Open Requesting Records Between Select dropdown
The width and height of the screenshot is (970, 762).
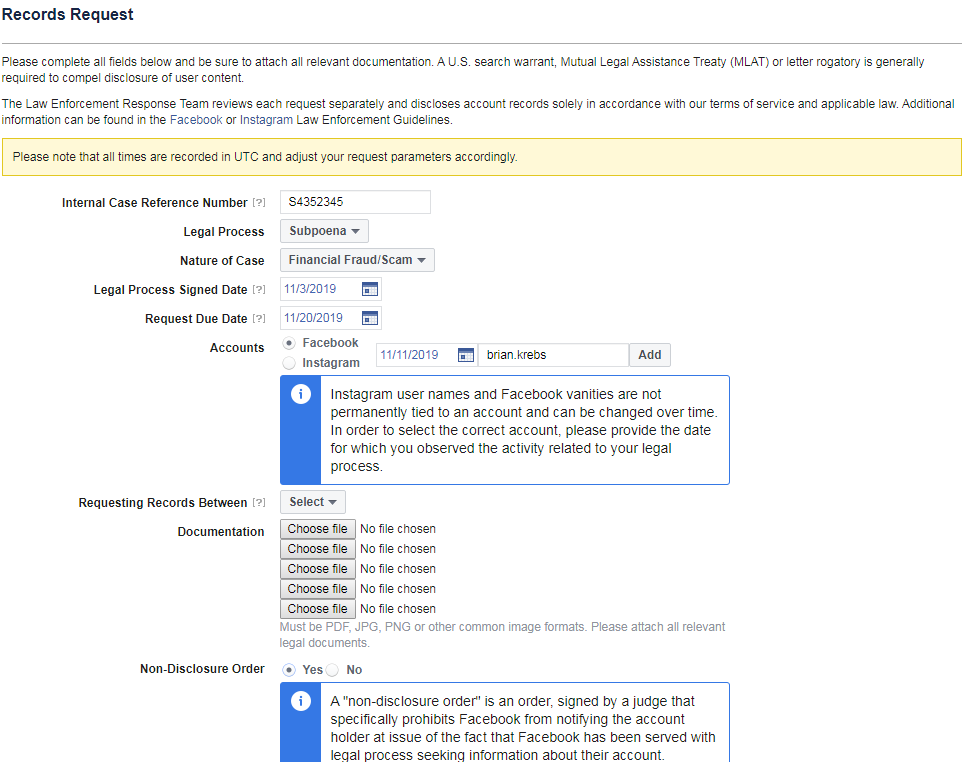point(312,502)
